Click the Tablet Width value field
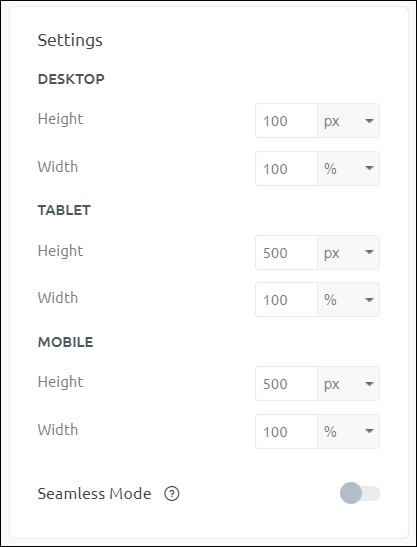Screen dimensions: 417x547 (x=286, y=300)
